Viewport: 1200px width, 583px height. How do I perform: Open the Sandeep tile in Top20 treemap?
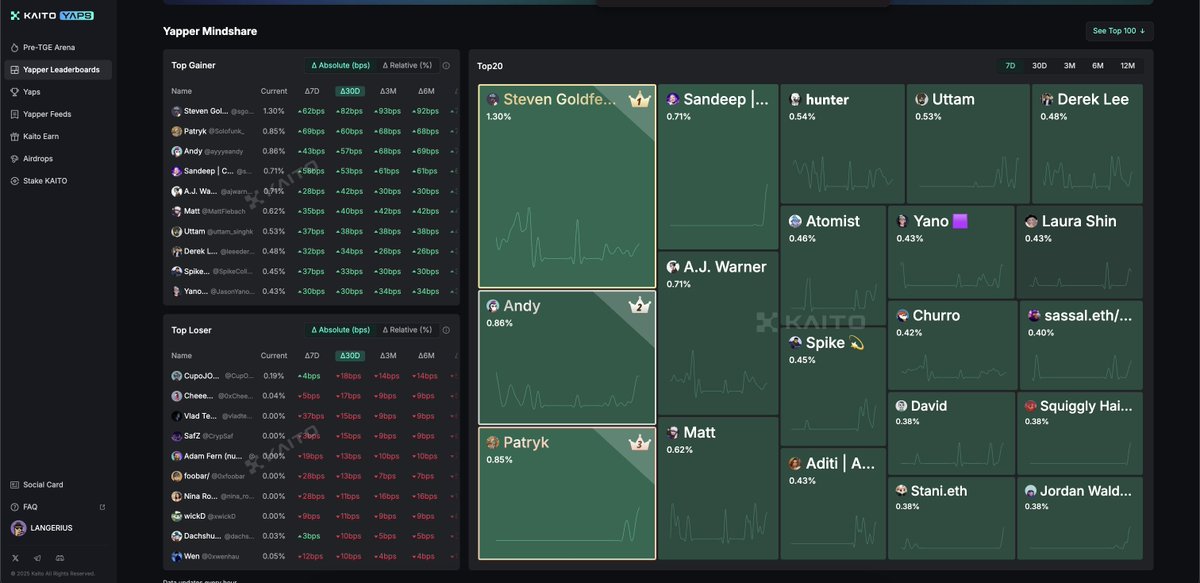[x=718, y=166]
